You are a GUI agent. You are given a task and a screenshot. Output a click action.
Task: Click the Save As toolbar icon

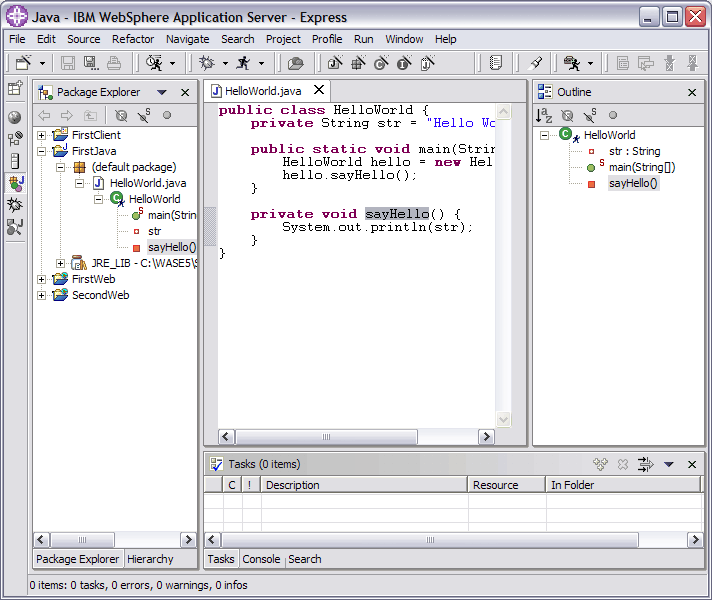pyautogui.click(x=91, y=63)
